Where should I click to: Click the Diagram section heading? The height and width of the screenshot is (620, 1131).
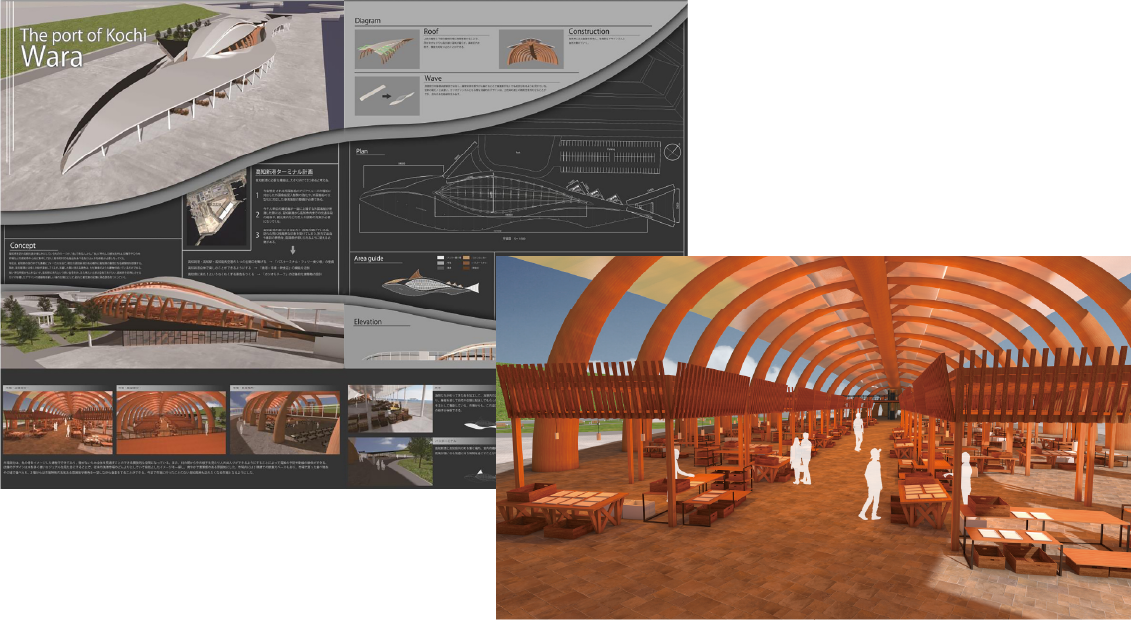[371, 19]
